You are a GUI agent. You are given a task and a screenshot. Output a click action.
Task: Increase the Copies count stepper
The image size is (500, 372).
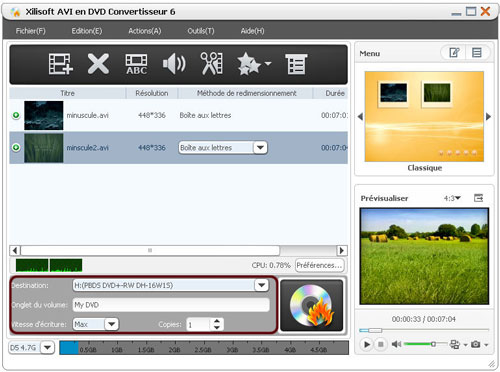tap(217, 321)
